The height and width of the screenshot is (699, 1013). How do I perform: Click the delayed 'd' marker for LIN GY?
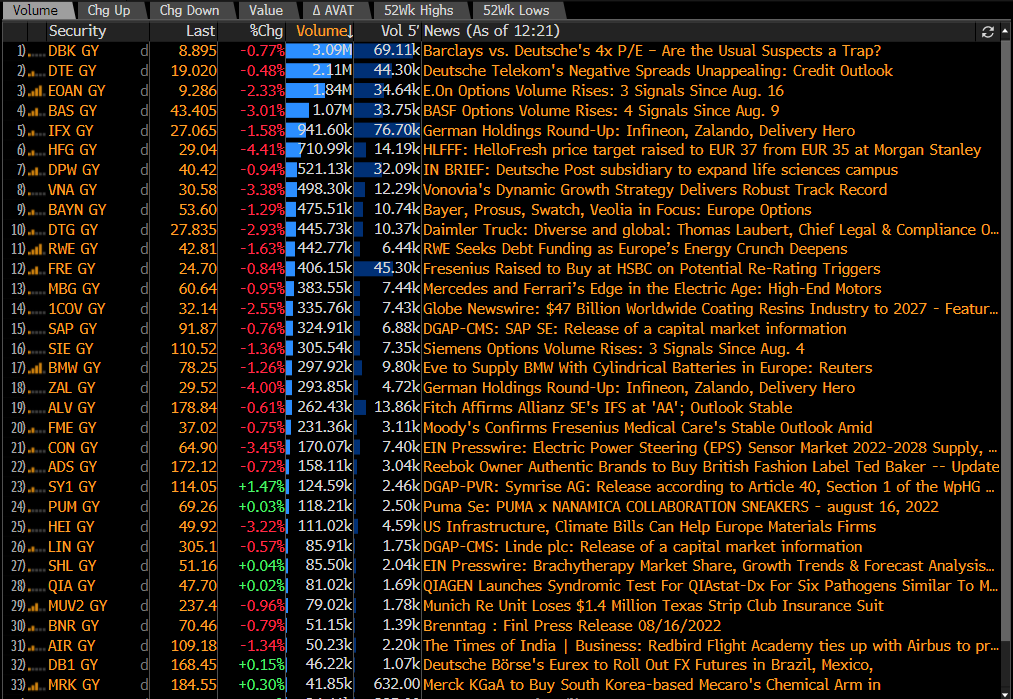point(144,547)
